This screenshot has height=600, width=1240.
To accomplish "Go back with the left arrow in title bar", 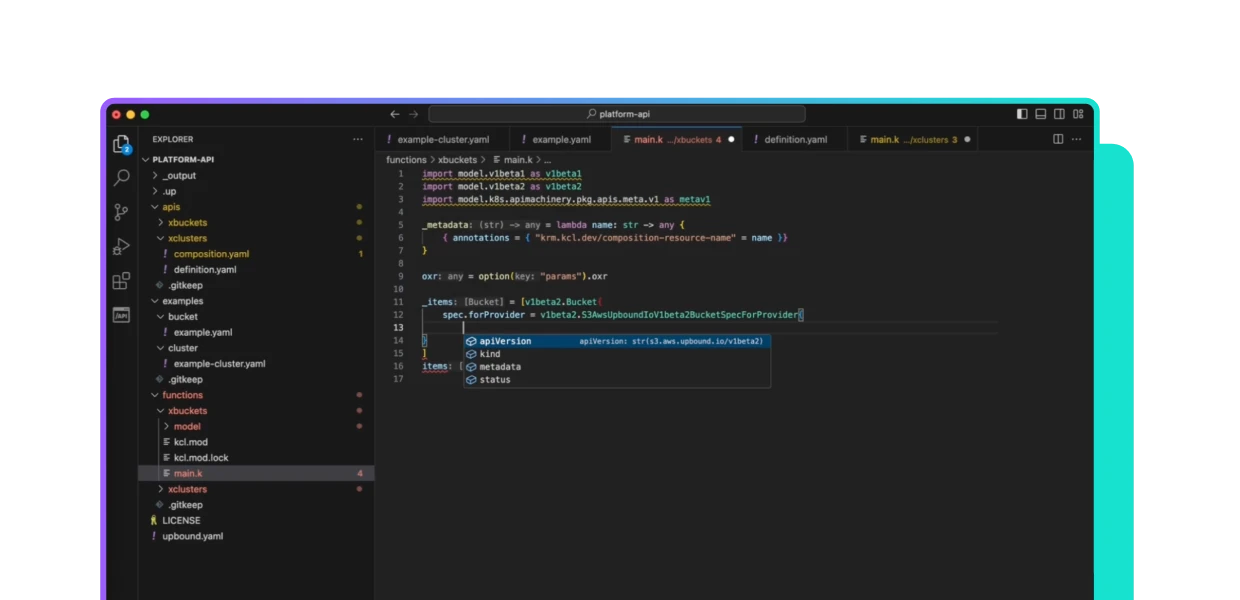I will [x=395, y=114].
